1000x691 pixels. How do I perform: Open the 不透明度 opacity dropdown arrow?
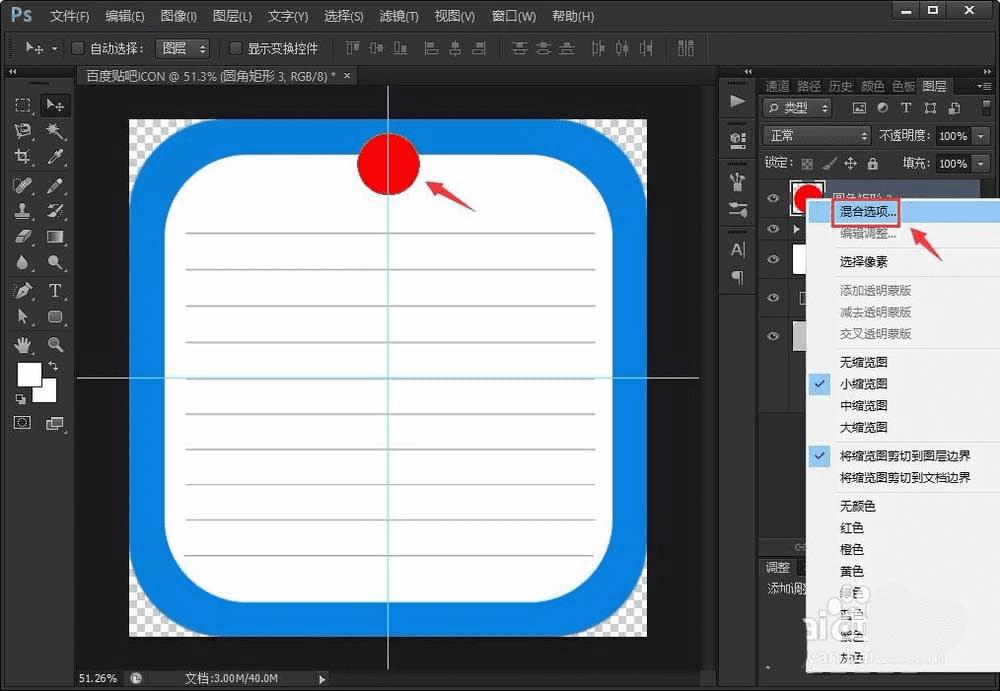(x=980, y=136)
